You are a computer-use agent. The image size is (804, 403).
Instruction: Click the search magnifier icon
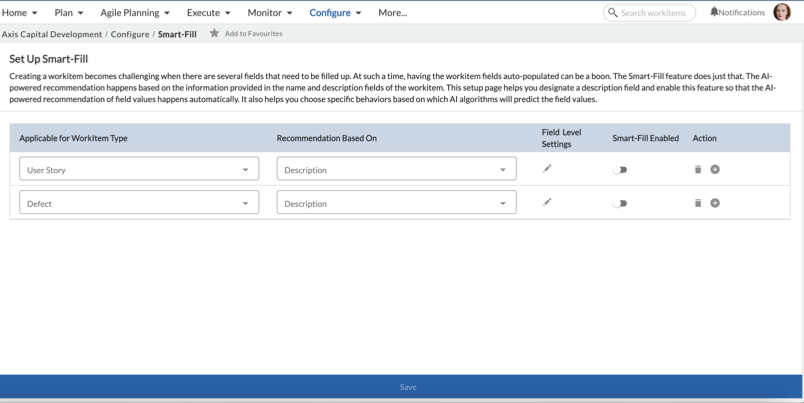point(613,12)
